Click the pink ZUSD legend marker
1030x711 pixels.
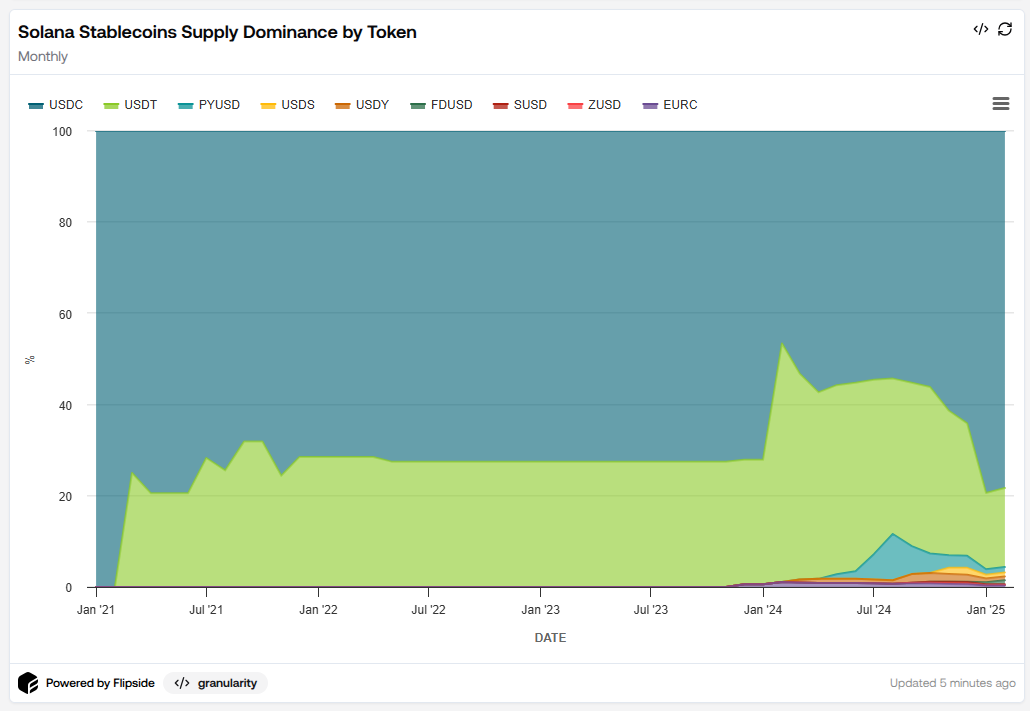coord(573,104)
